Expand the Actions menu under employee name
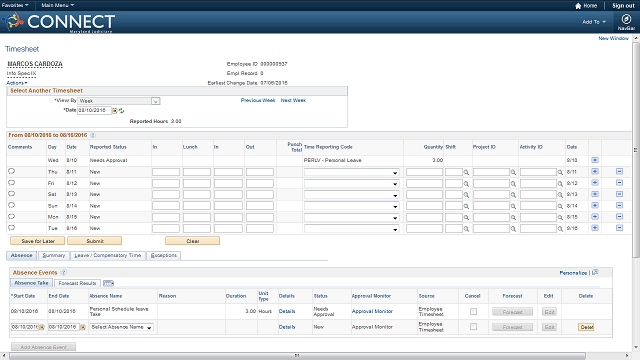Screen dimensions: 640x360 point(17,83)
